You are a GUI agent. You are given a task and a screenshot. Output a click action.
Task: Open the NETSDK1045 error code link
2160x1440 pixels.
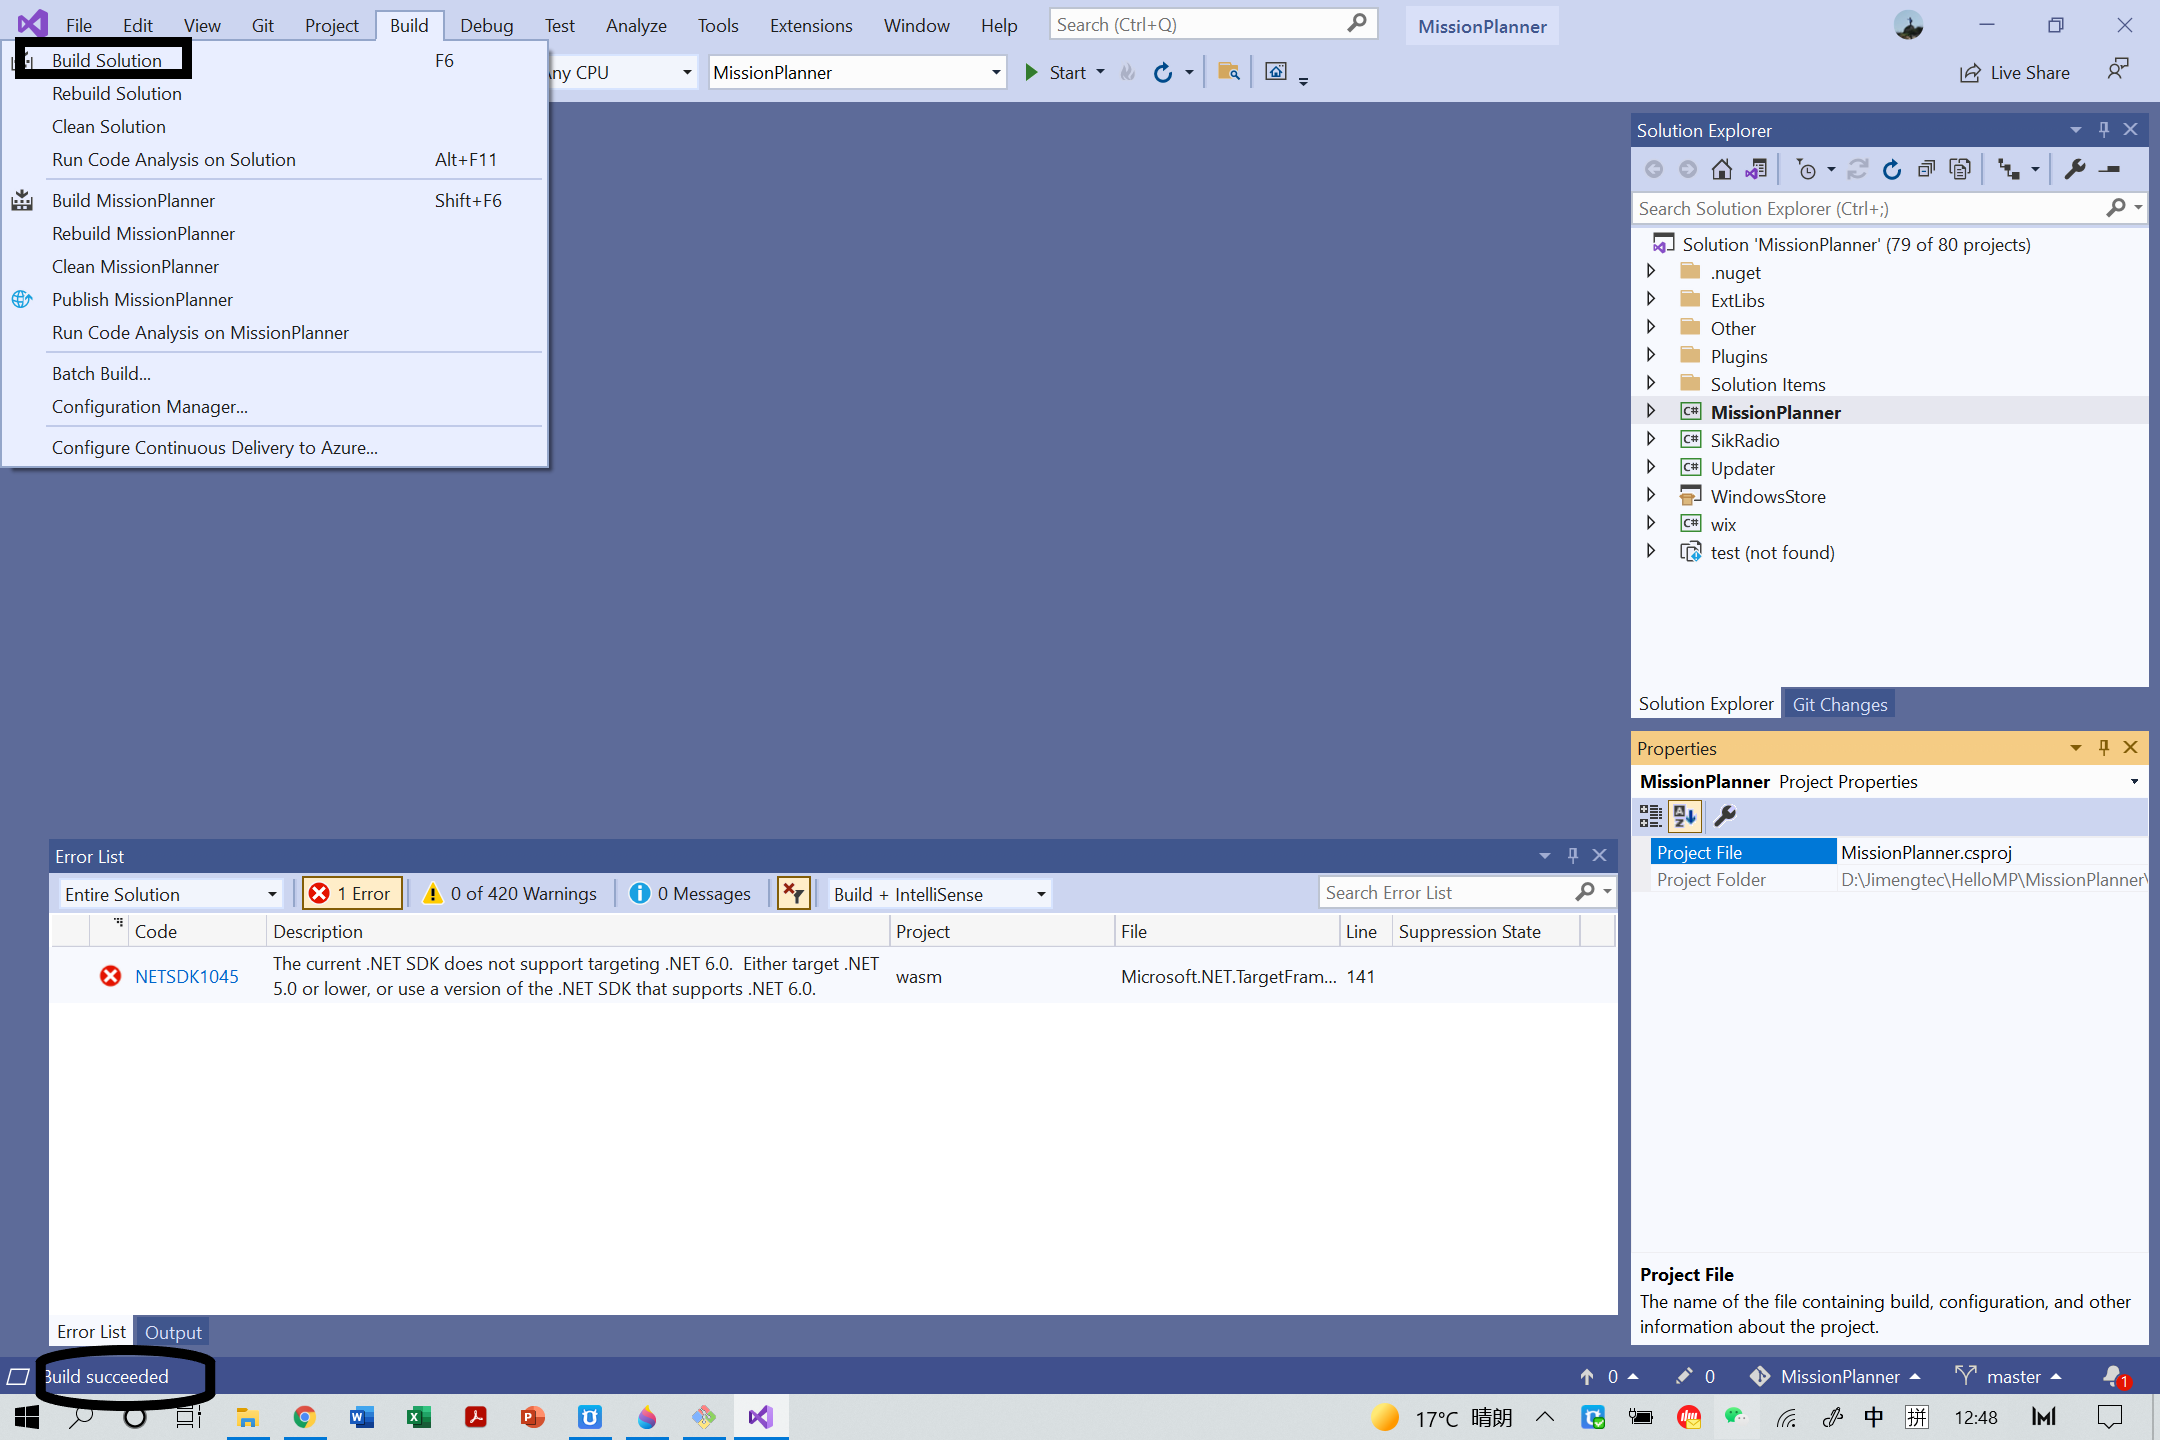(187, 976)
